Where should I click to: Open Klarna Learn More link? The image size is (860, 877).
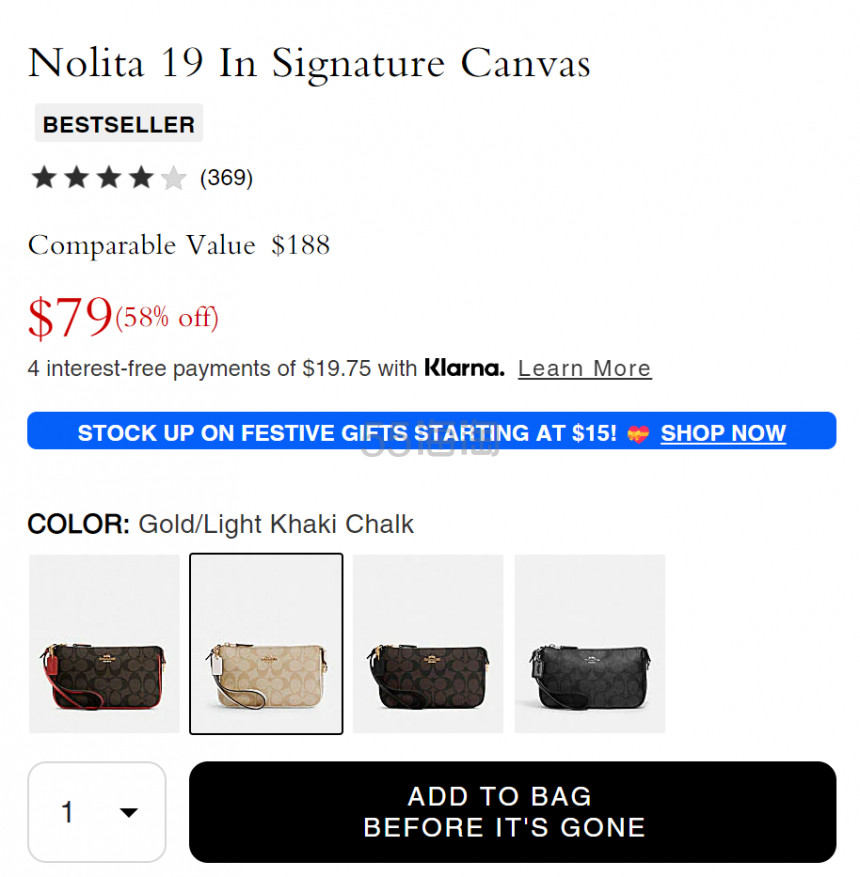(584, 369)
